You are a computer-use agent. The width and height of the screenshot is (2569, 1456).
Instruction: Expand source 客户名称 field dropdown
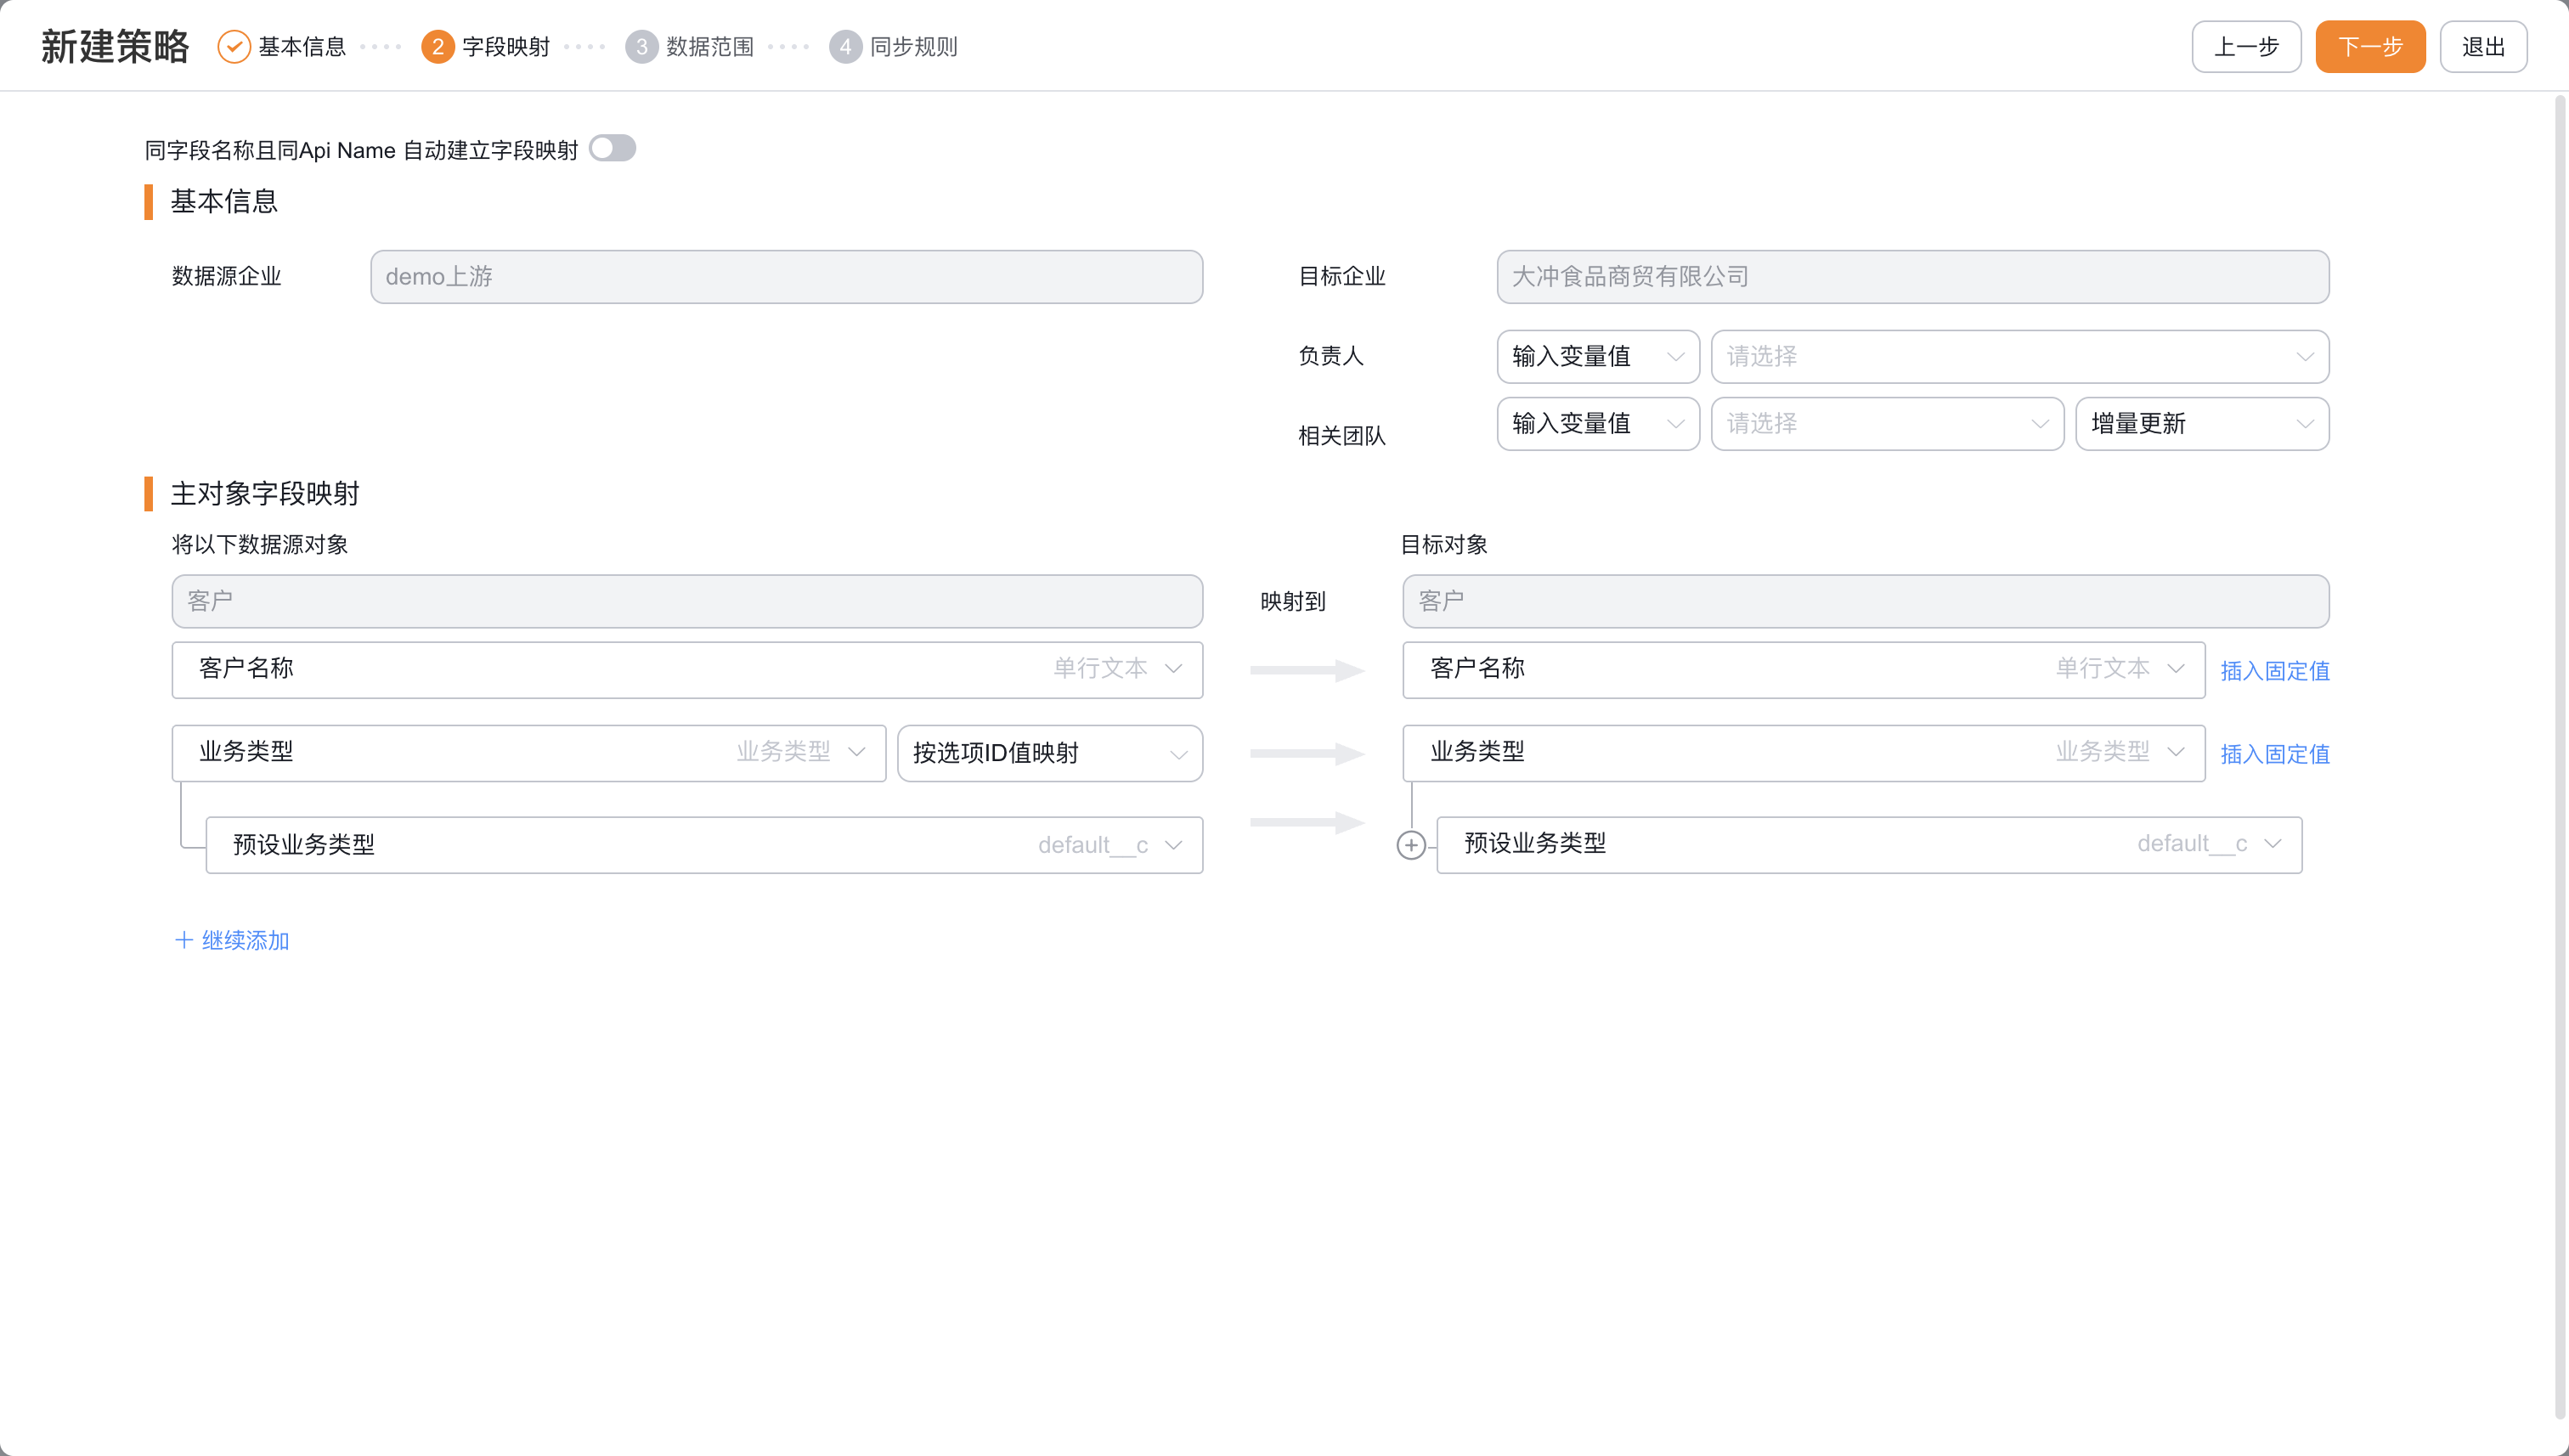(687, 669)
